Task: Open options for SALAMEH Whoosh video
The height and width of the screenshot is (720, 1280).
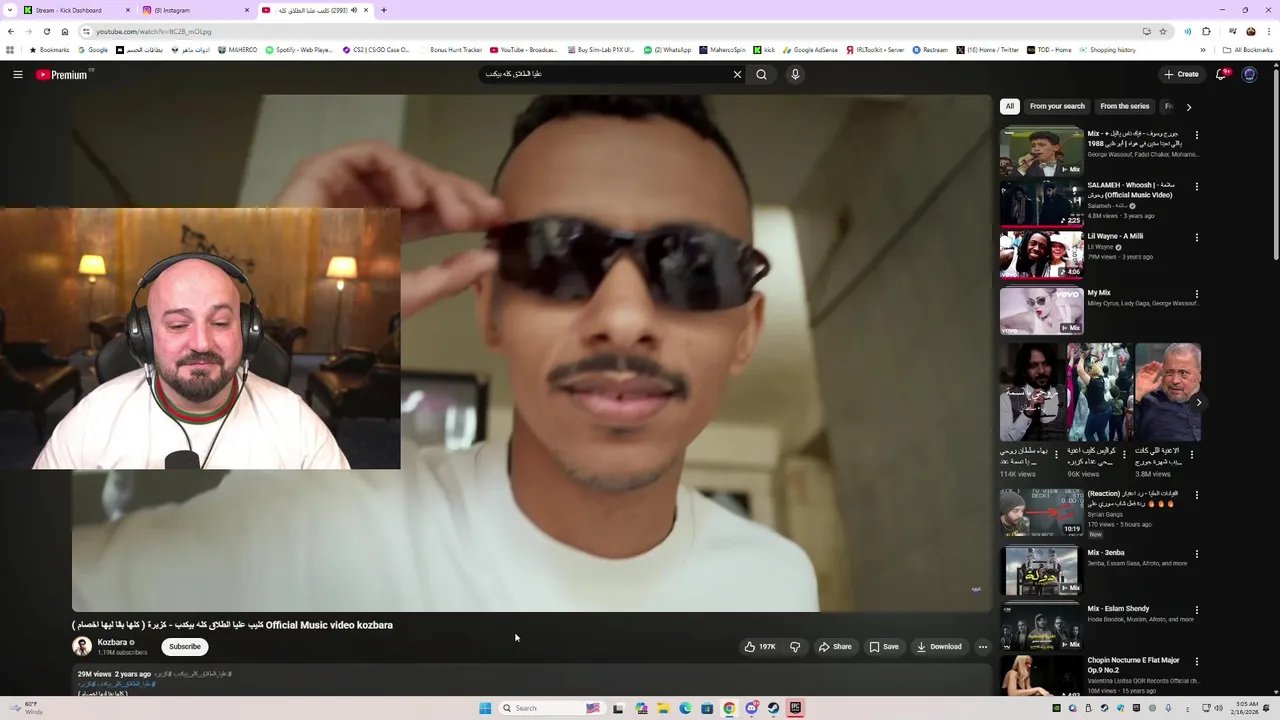Action: (x=1196, y=186)
